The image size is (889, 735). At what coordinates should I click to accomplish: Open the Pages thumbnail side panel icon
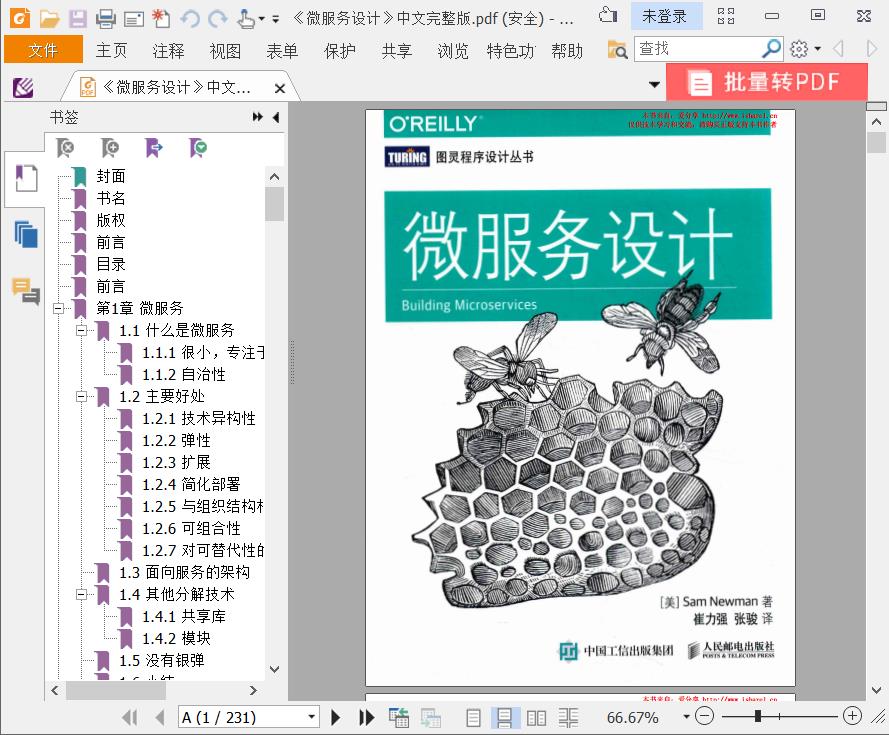click(x=26, y=234)
